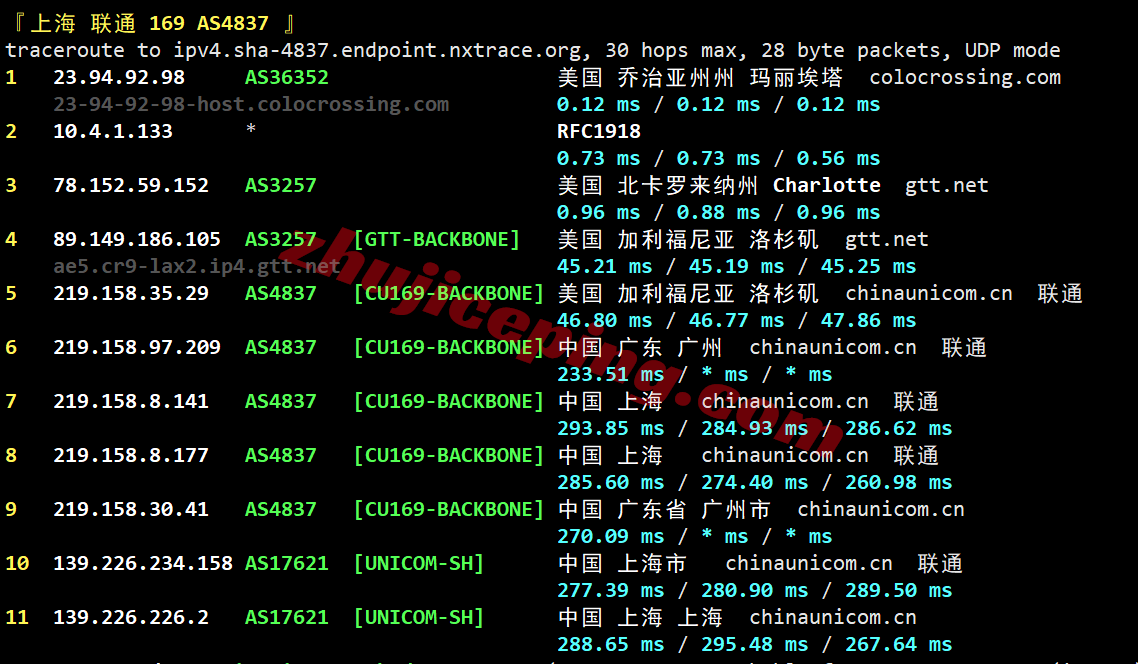The image size is (1138, 664).
Task: Click the reverse DNS name 23-94-92-98-host.colocrossing.com
Action: click(x=251, y=104)
